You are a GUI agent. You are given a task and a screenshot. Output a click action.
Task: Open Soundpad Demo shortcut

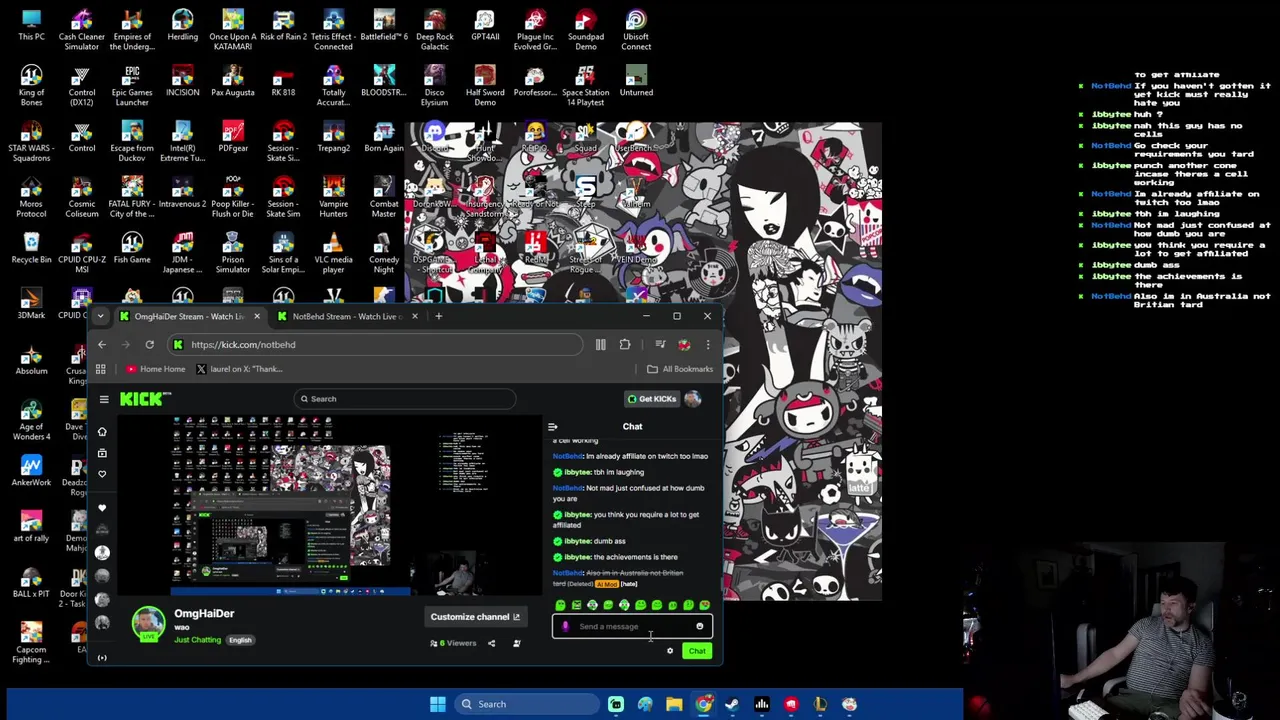[586, 31]
